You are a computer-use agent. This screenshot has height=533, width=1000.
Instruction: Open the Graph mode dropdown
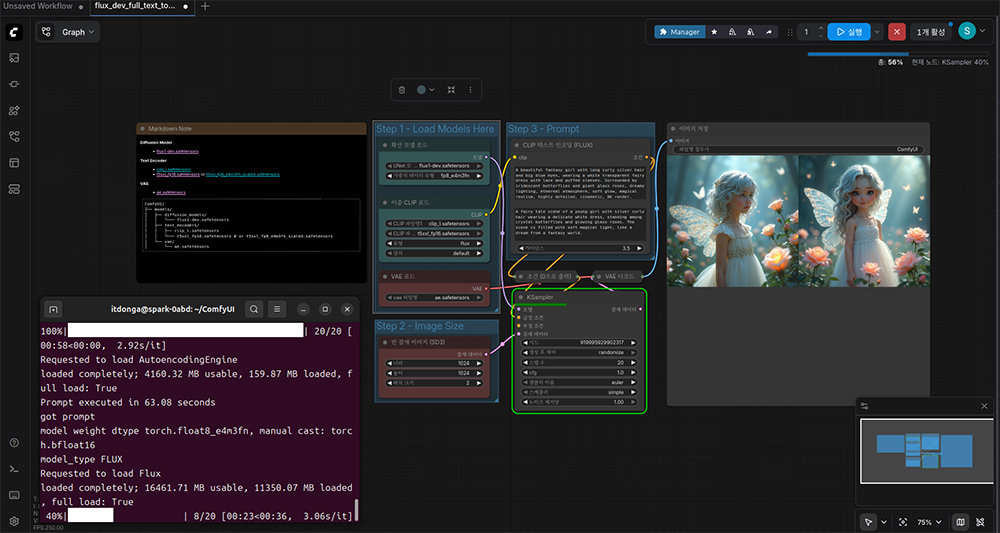pos(68,32)
